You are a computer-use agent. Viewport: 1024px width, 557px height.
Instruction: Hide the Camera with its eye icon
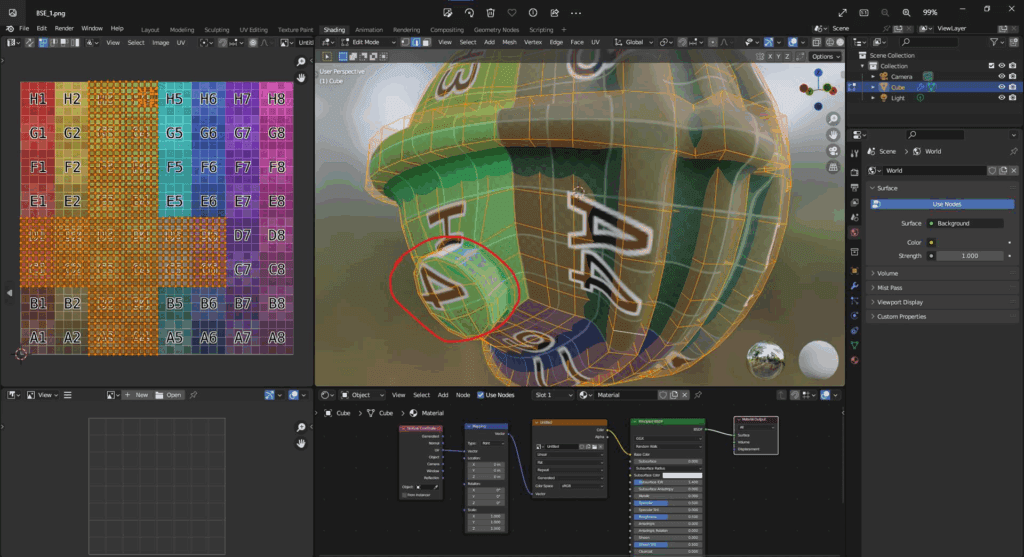[1001, 76]
